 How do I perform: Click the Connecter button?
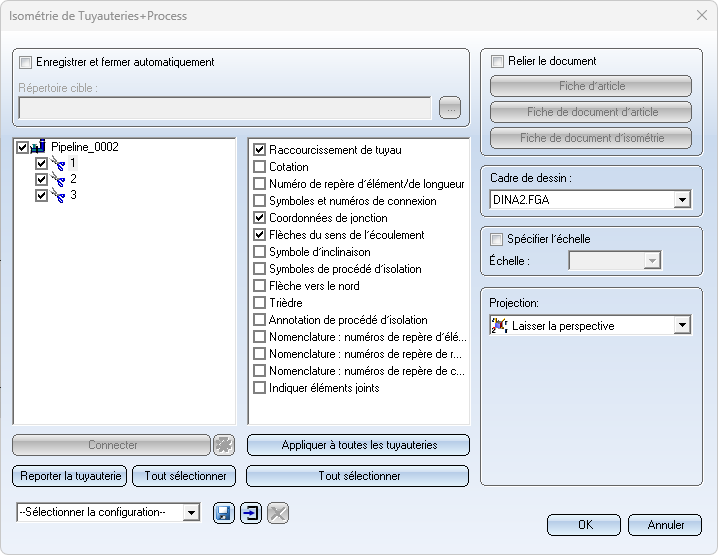point(112,445)
